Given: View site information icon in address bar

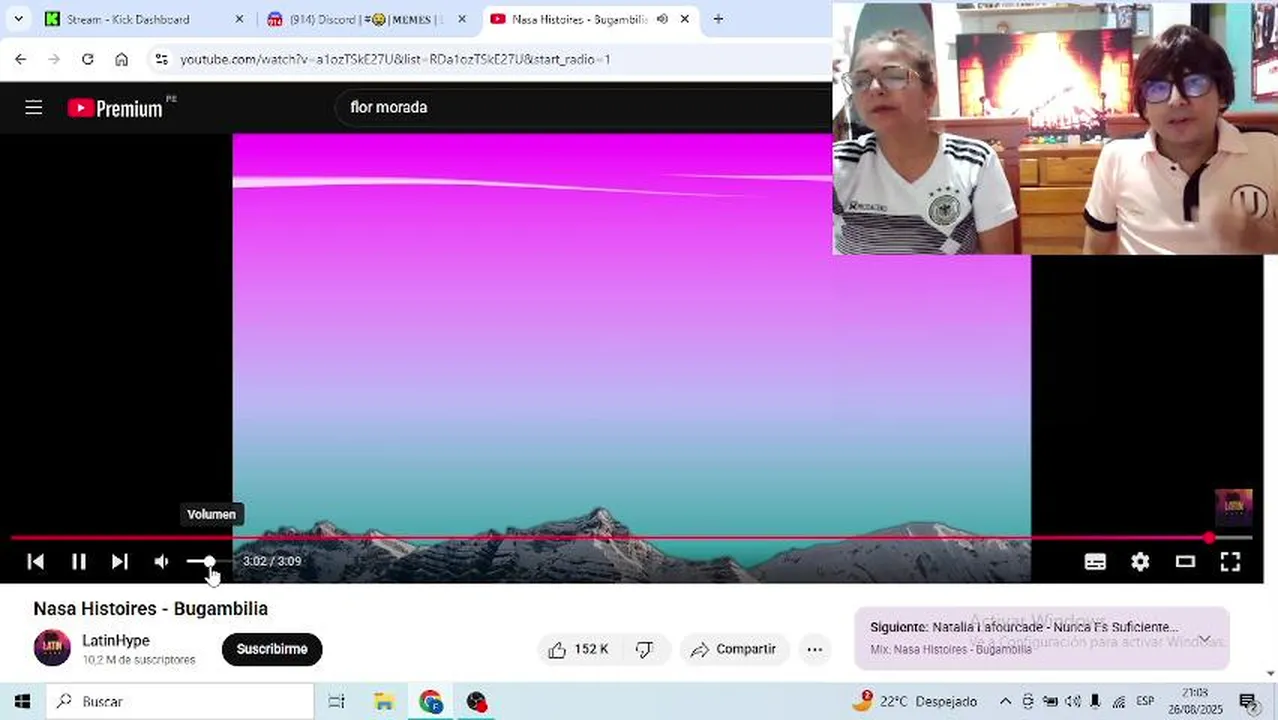Looking at the screenshot, I should click(x=161, y=59).
